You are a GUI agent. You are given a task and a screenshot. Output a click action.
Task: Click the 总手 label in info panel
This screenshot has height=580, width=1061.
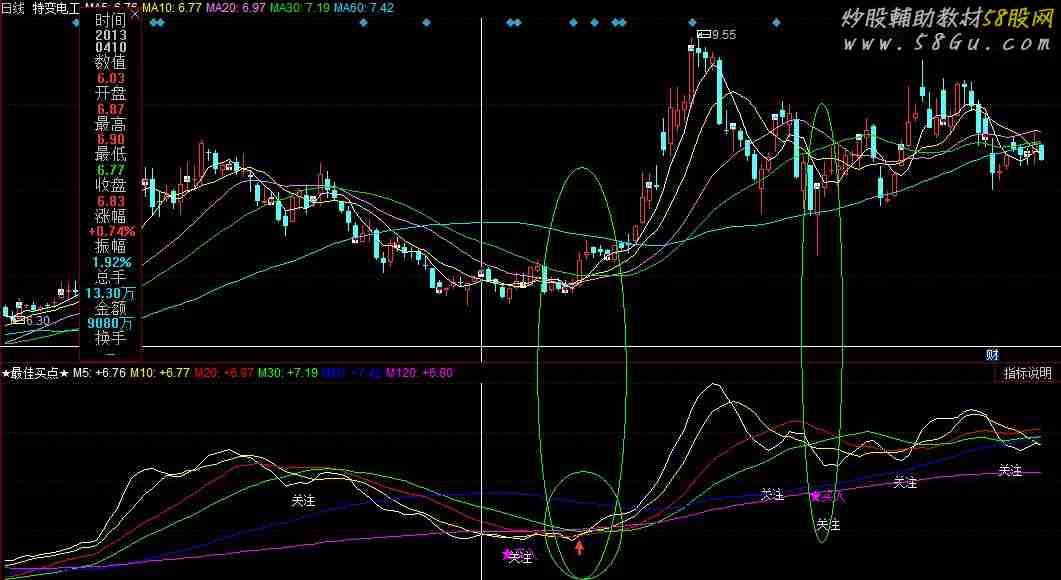[110, 277]
